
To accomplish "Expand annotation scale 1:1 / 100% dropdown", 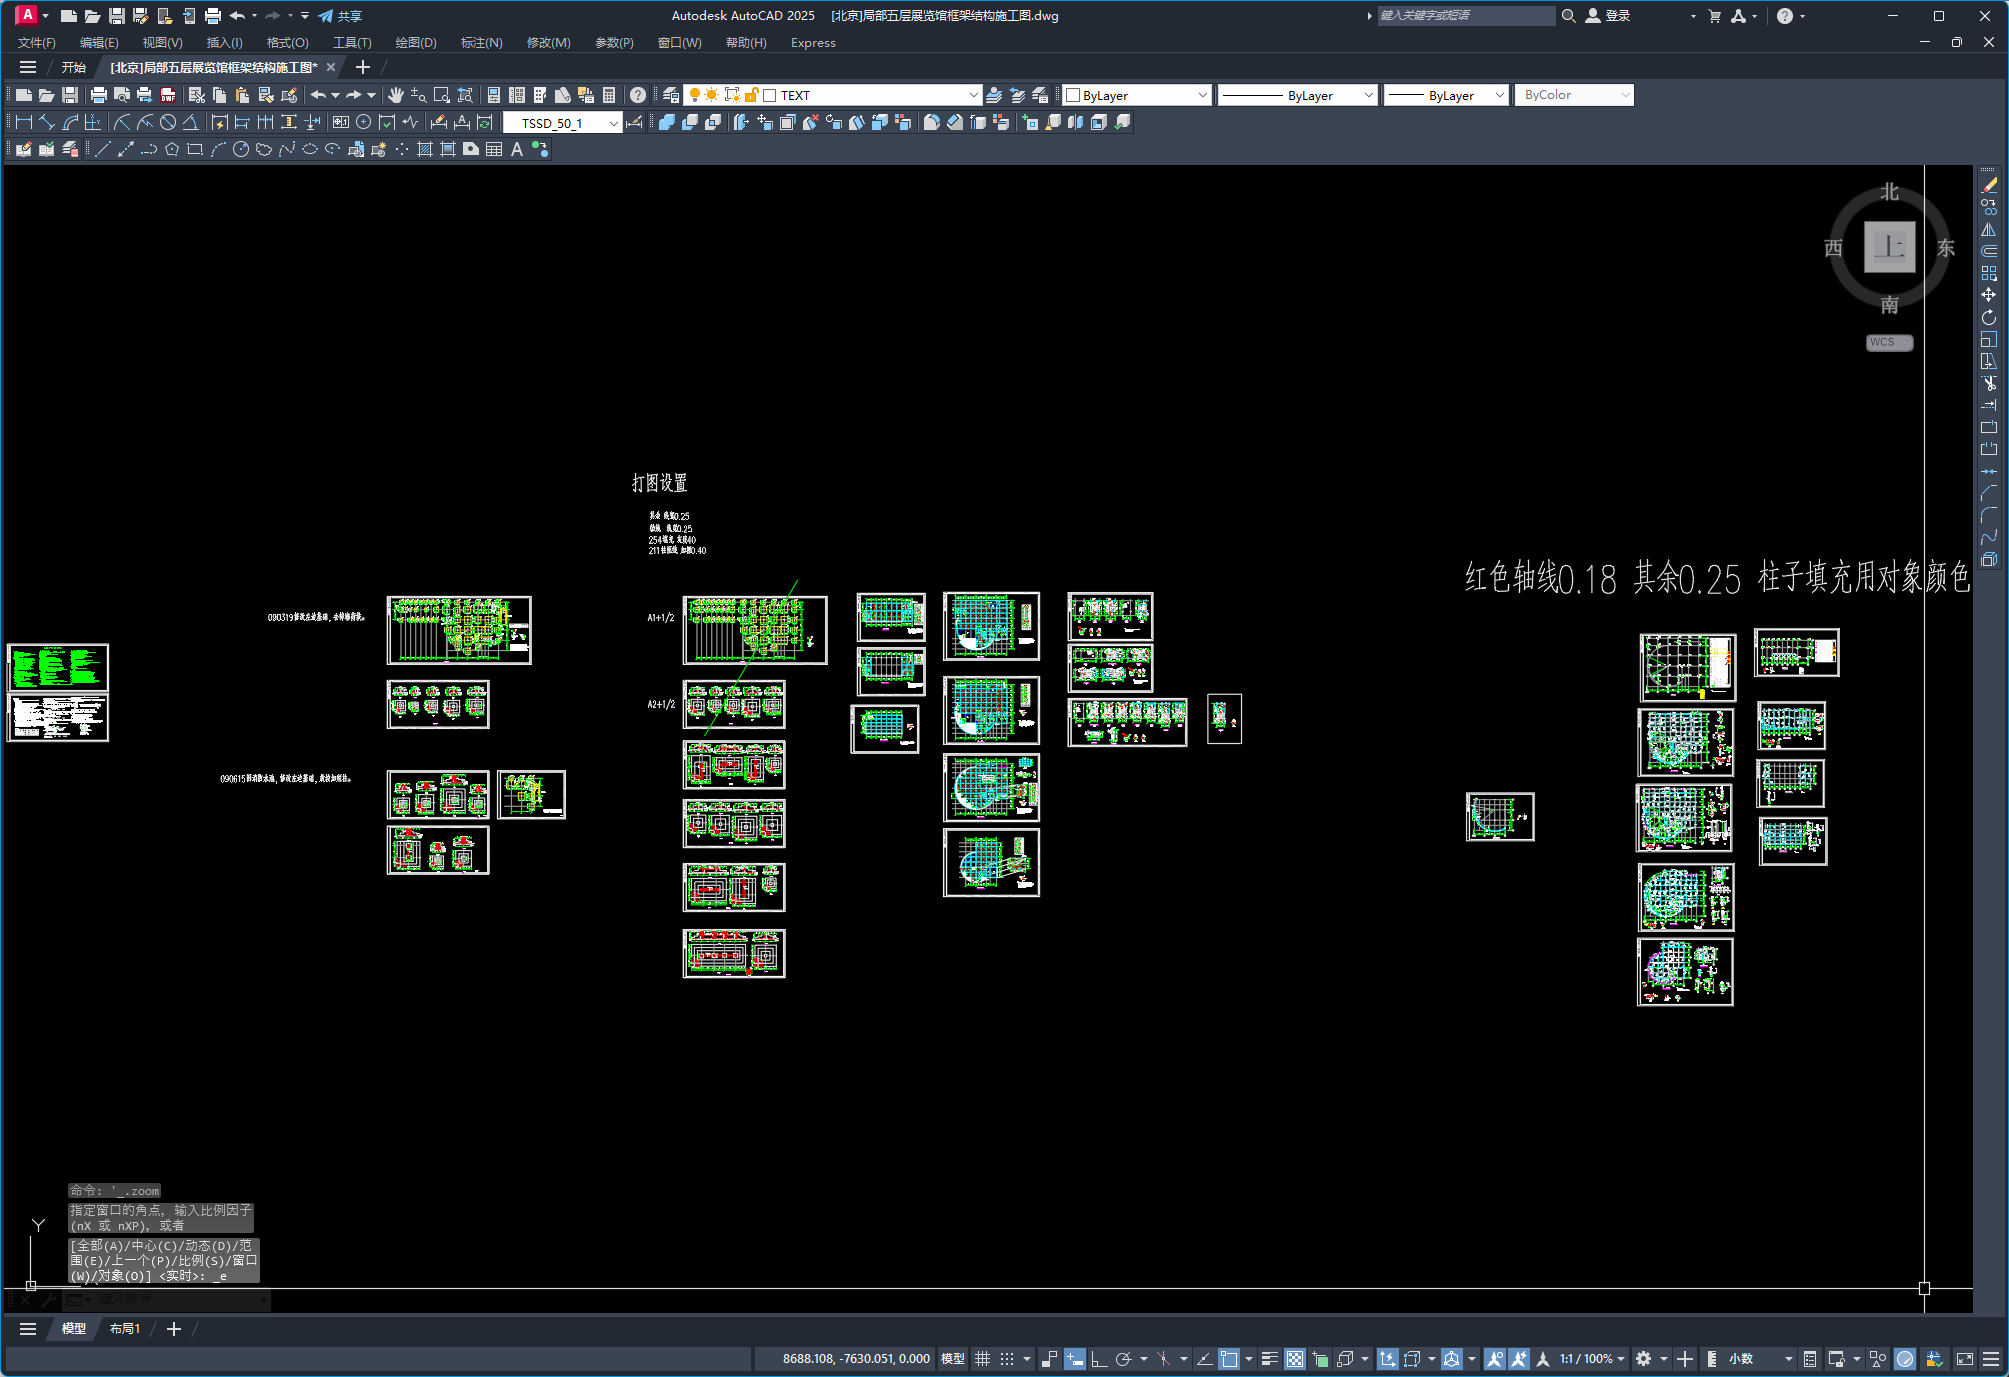I will tap(1593, 1359).
